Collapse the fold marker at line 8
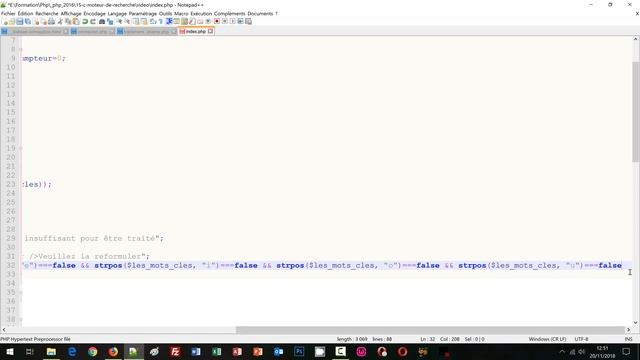The width and height of the screenshot is (640, 360). pyautogui.click(x=20, y=49)
